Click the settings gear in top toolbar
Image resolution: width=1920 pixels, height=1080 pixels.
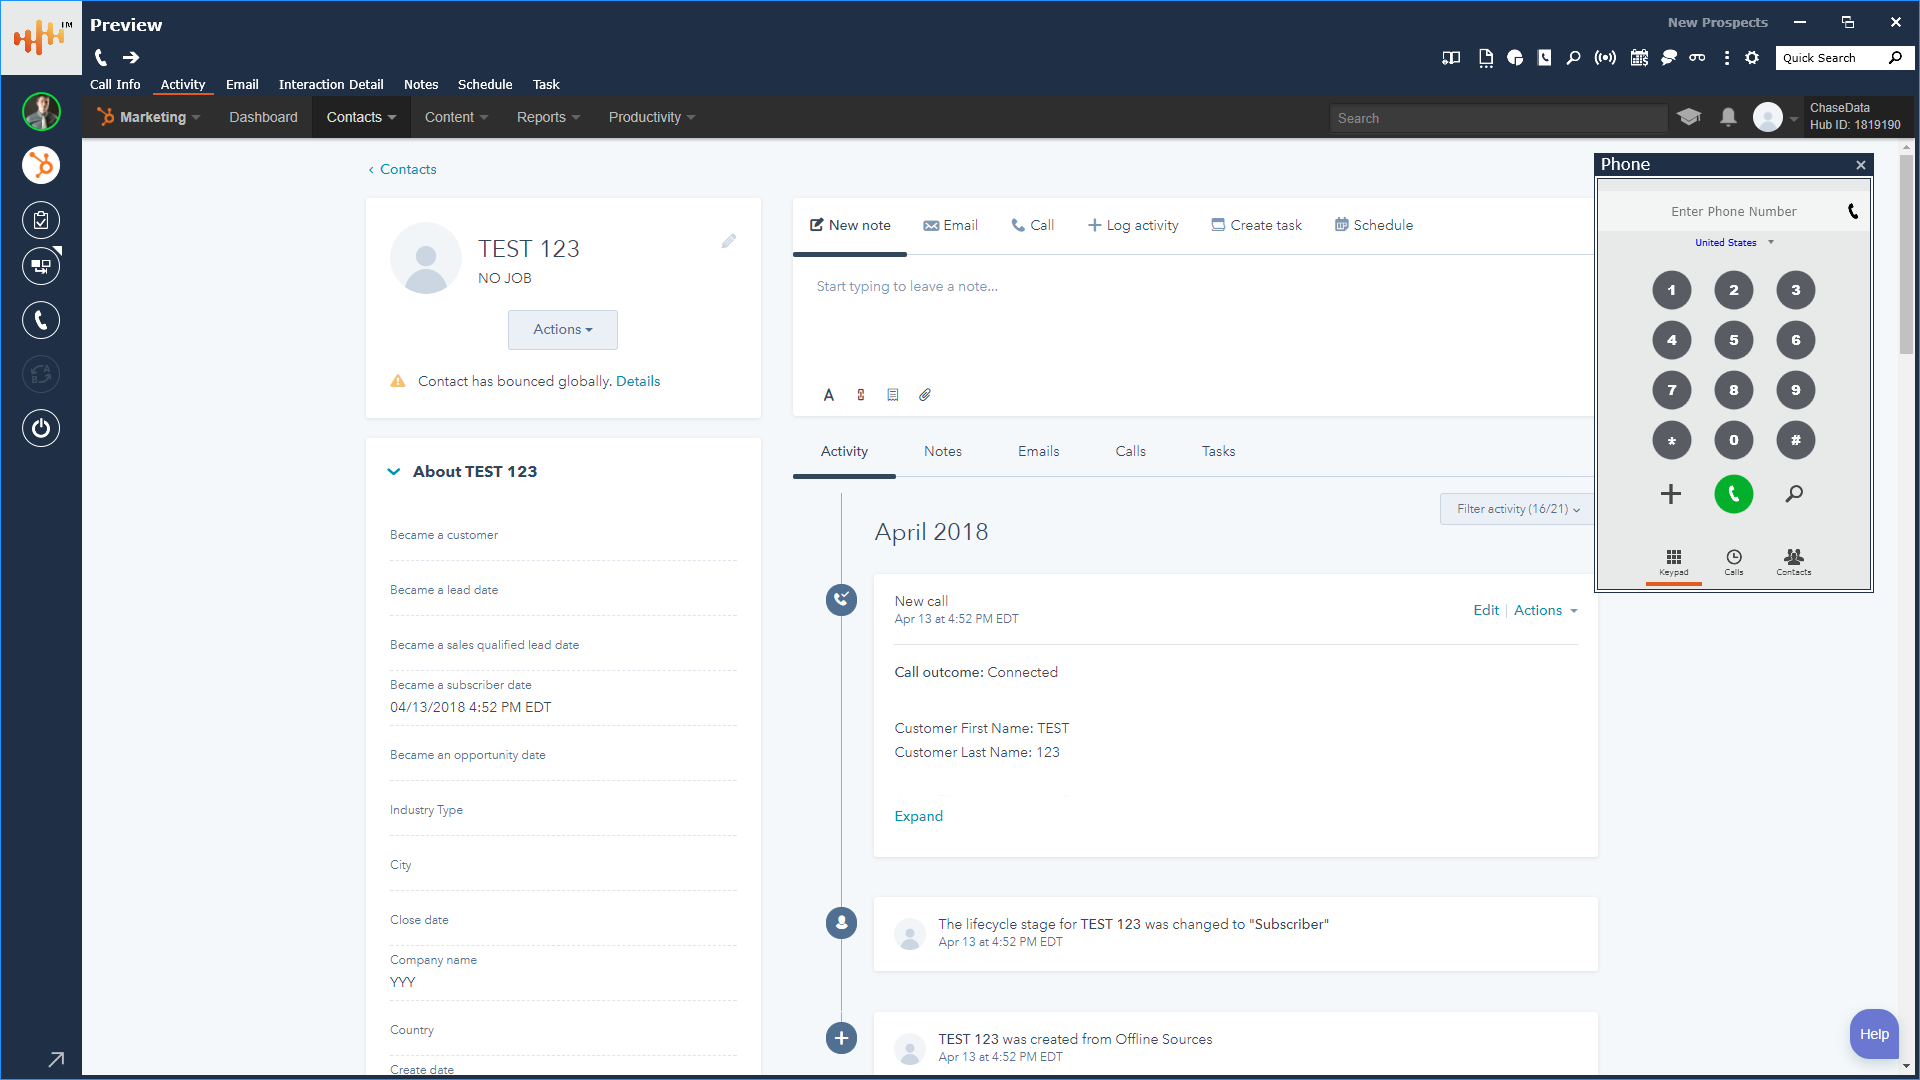[x=1752, y=58]
